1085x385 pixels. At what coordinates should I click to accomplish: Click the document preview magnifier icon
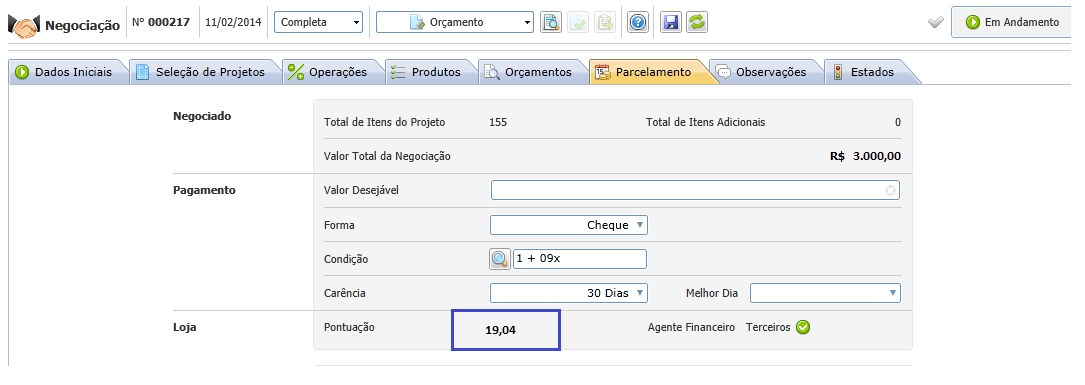click(551, 22)
